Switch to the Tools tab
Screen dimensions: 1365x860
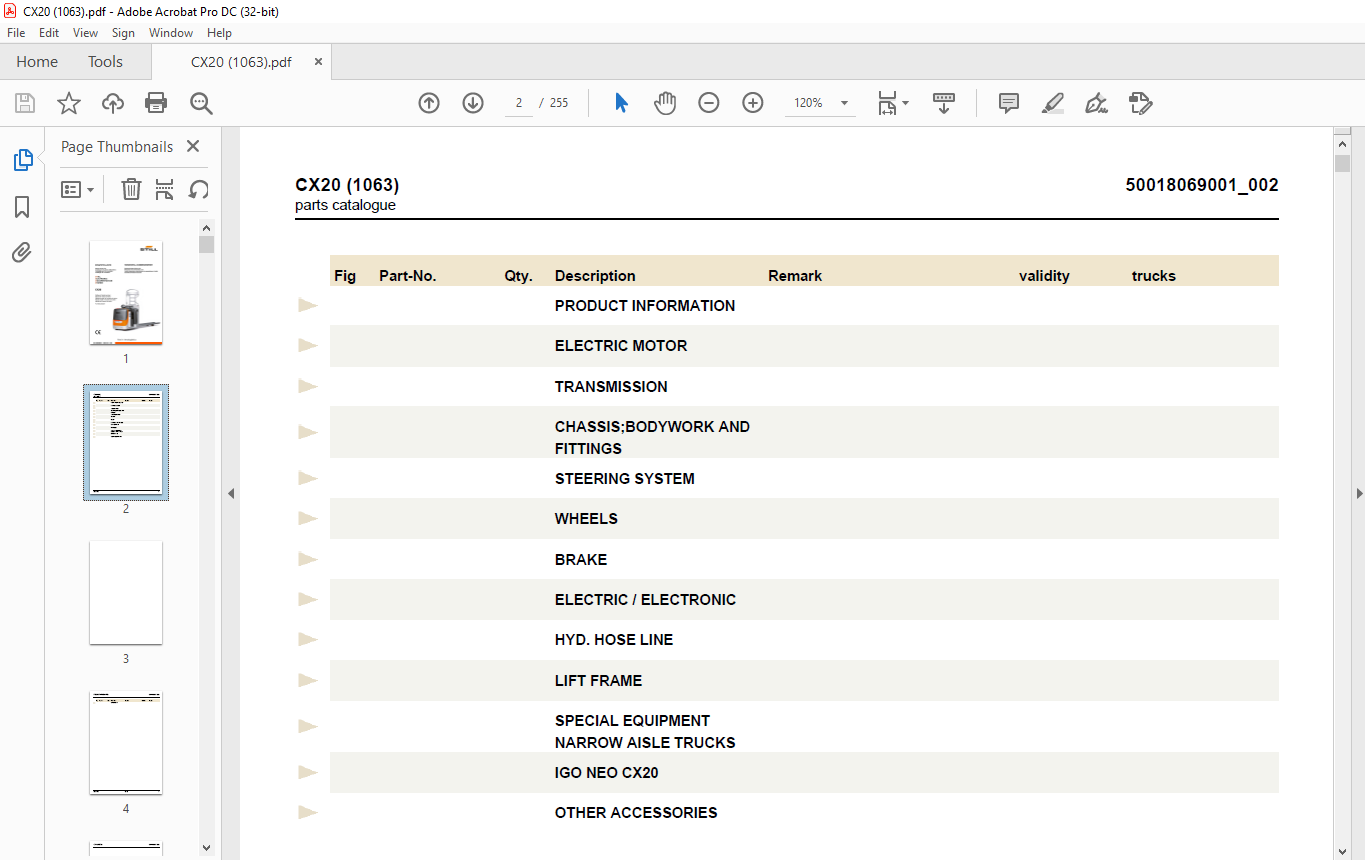105,62
